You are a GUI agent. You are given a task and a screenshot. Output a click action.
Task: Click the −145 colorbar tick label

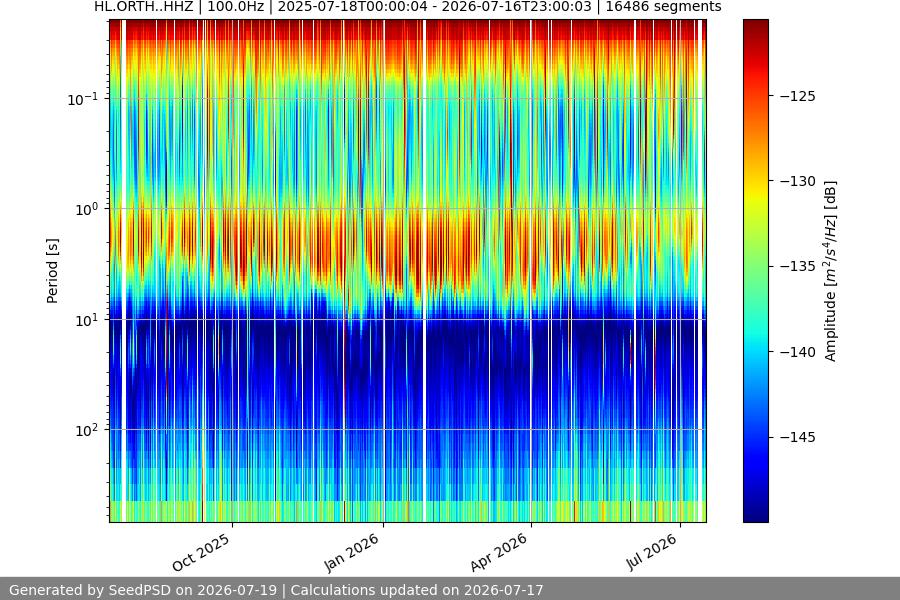click(797, 437)
